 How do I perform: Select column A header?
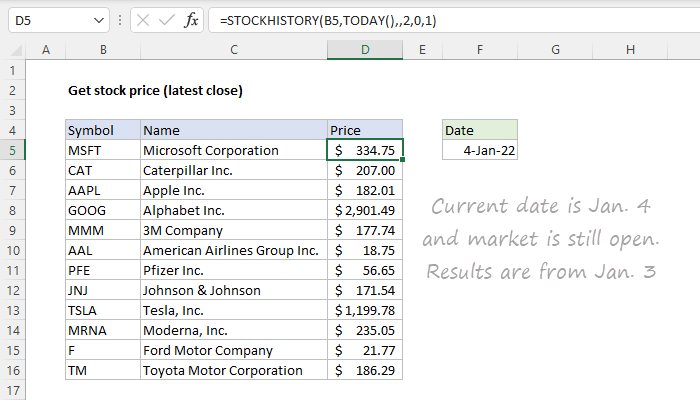pyautogui.click(x=46, y=50)
